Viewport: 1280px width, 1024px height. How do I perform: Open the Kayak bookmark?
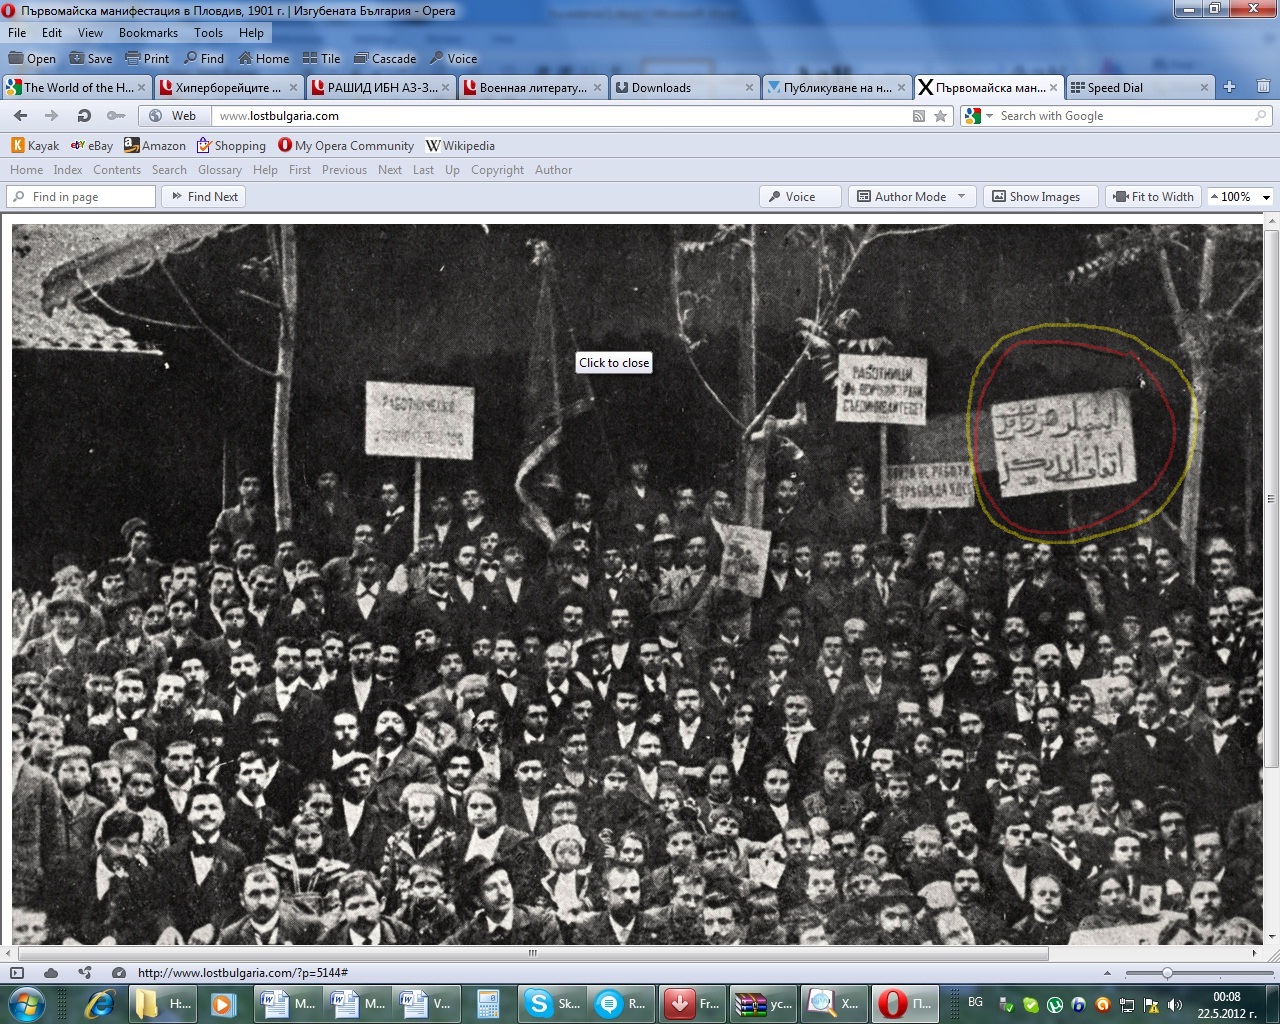pos(35,146)
